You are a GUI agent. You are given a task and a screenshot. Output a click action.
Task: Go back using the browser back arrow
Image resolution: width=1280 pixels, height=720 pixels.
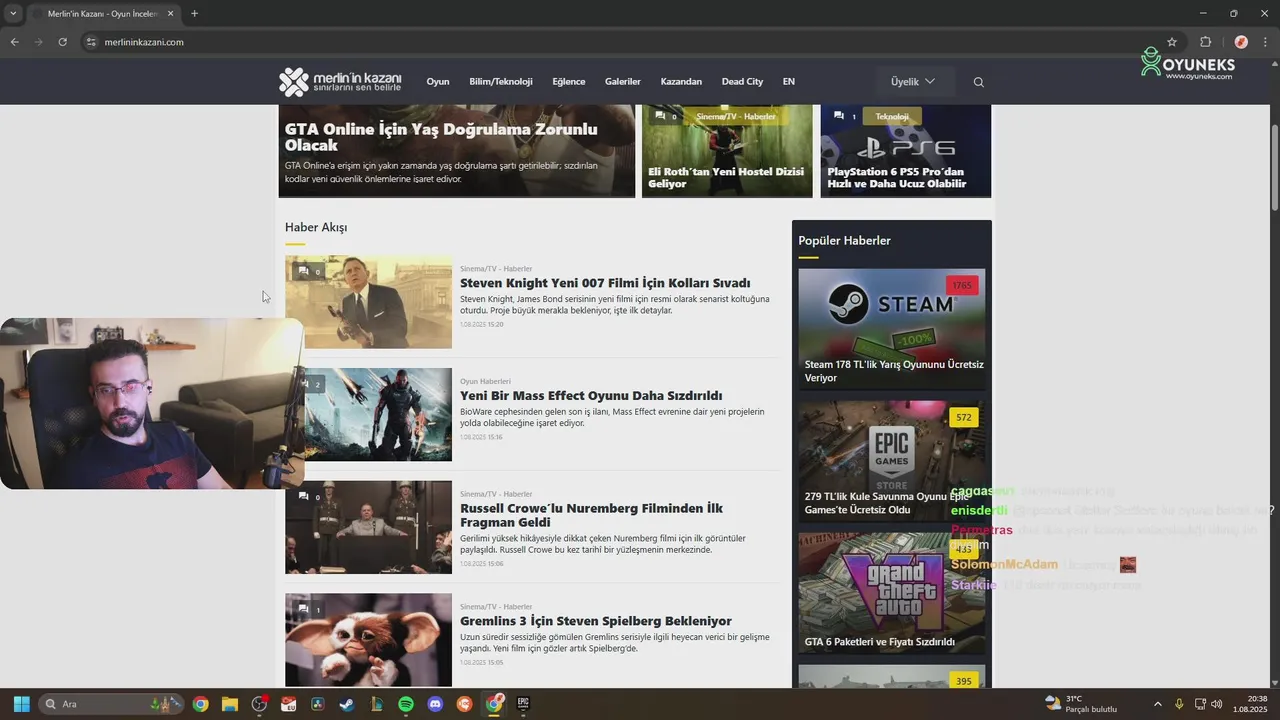14,42
